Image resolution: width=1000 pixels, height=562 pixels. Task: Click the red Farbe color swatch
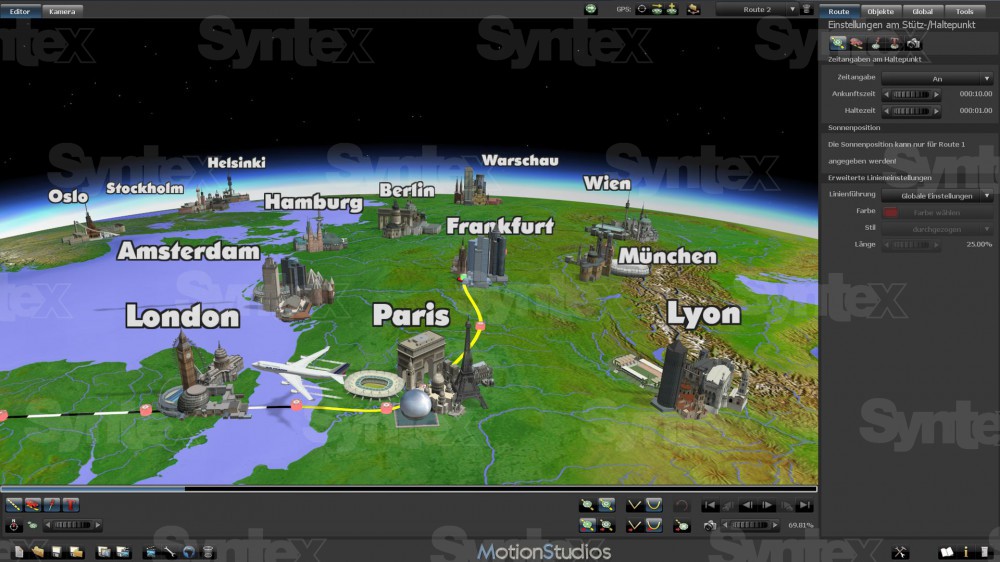(891, 212)
